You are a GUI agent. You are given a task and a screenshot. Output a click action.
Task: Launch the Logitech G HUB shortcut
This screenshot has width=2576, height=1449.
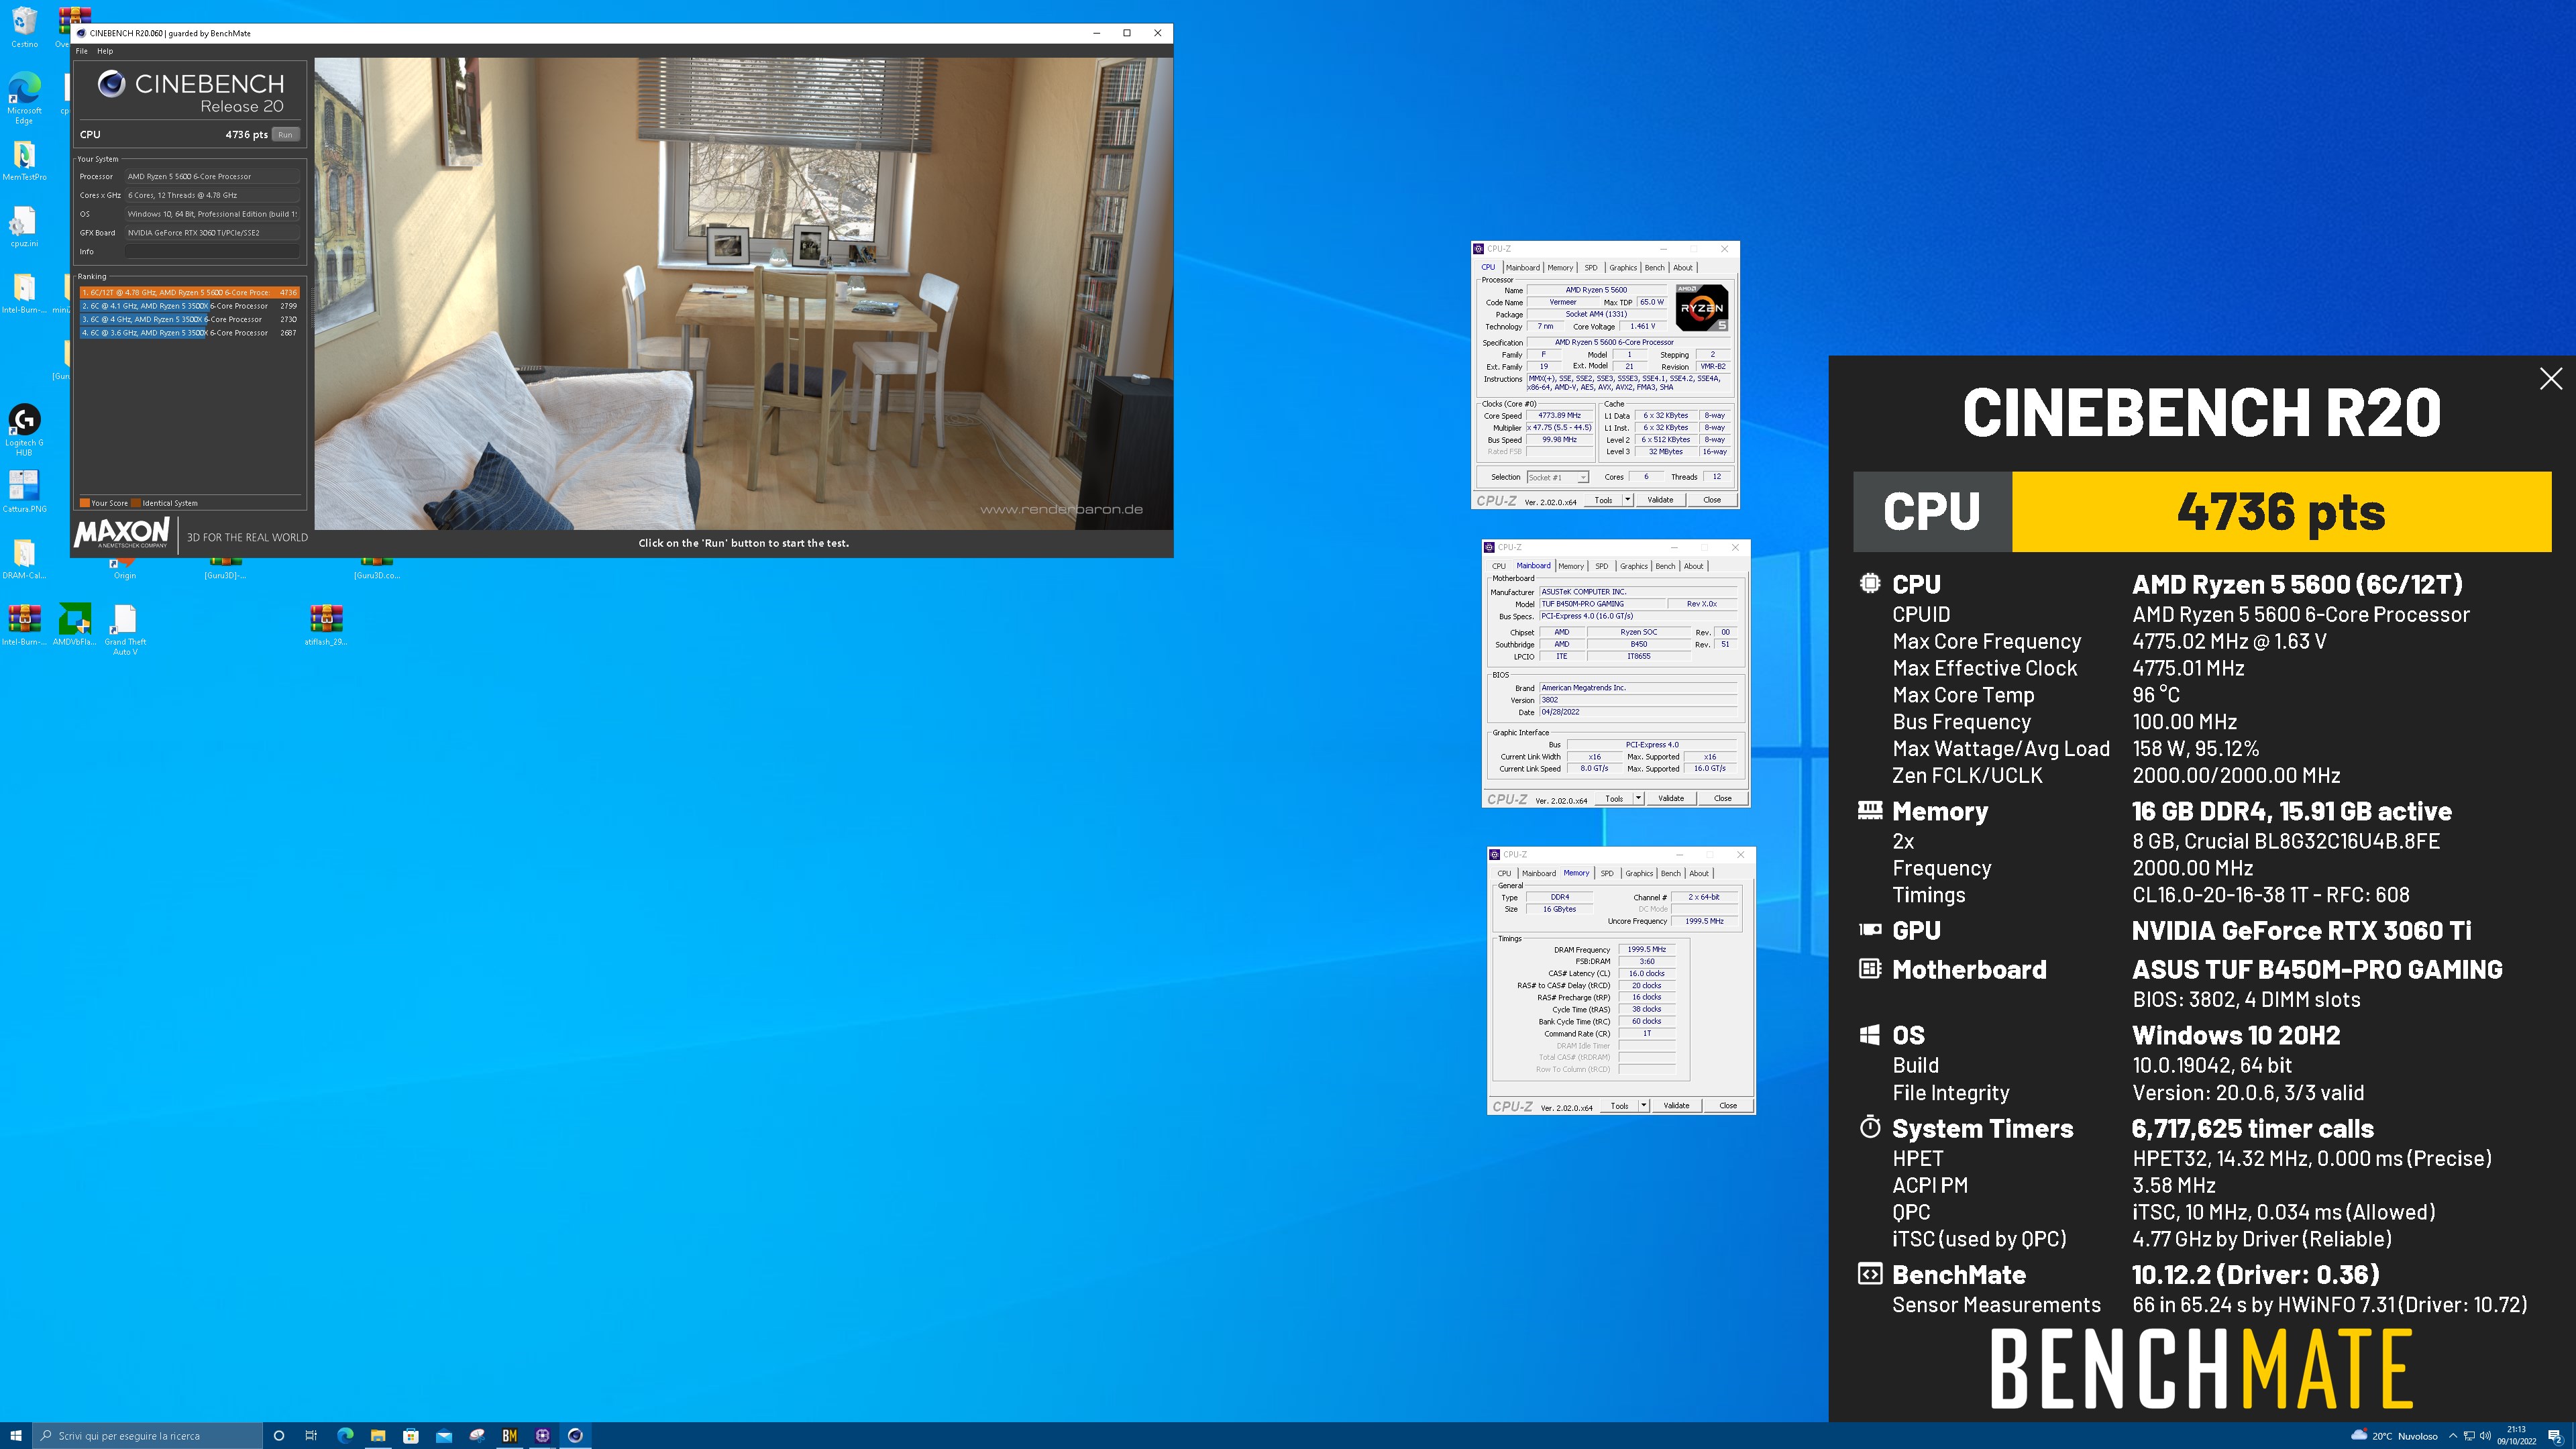24,429
